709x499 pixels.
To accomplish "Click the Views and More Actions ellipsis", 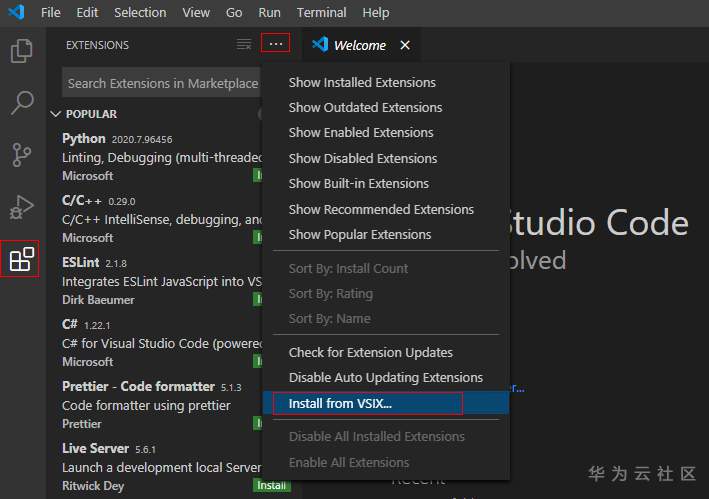I will [275, 44].
